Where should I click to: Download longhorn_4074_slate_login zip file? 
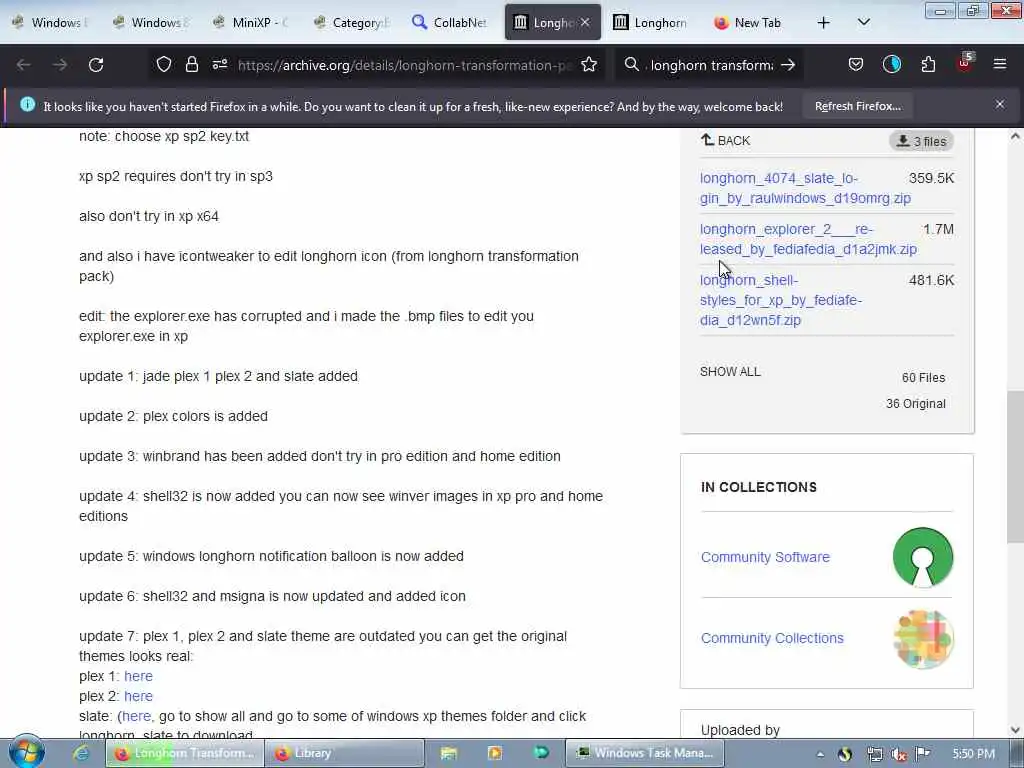(x=805, y=188)
